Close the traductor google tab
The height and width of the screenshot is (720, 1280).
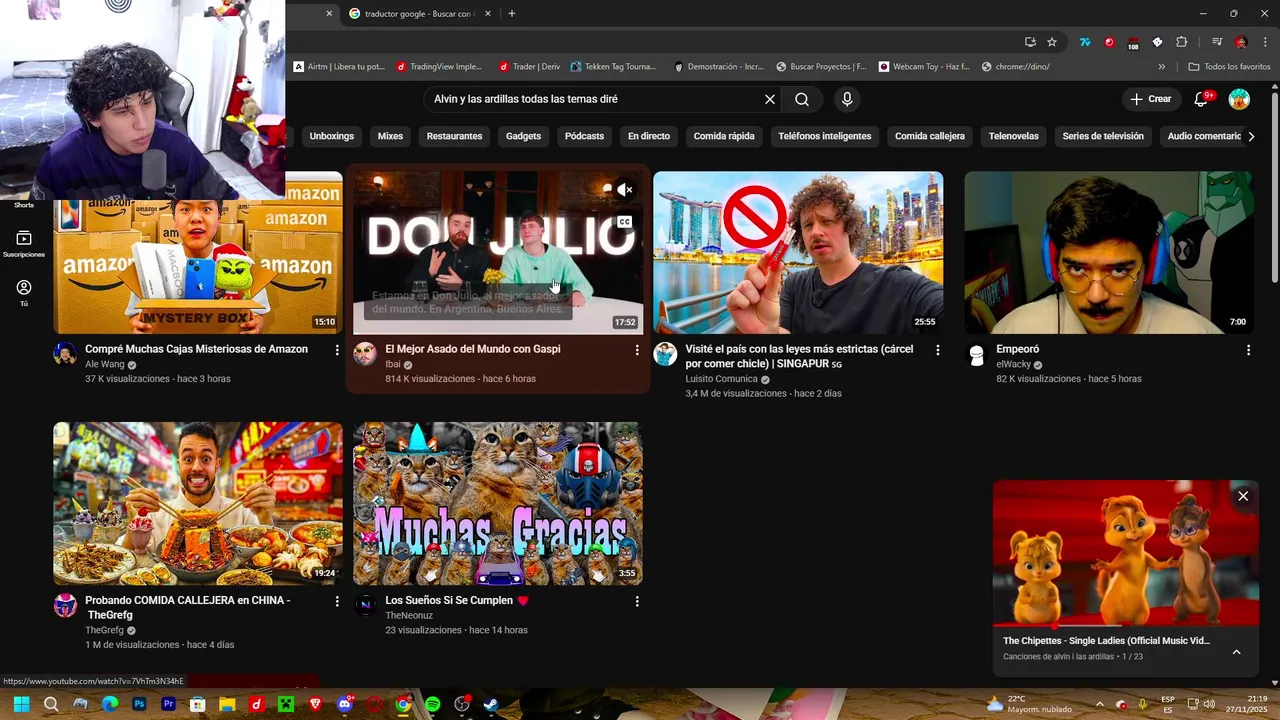point(488,14)
